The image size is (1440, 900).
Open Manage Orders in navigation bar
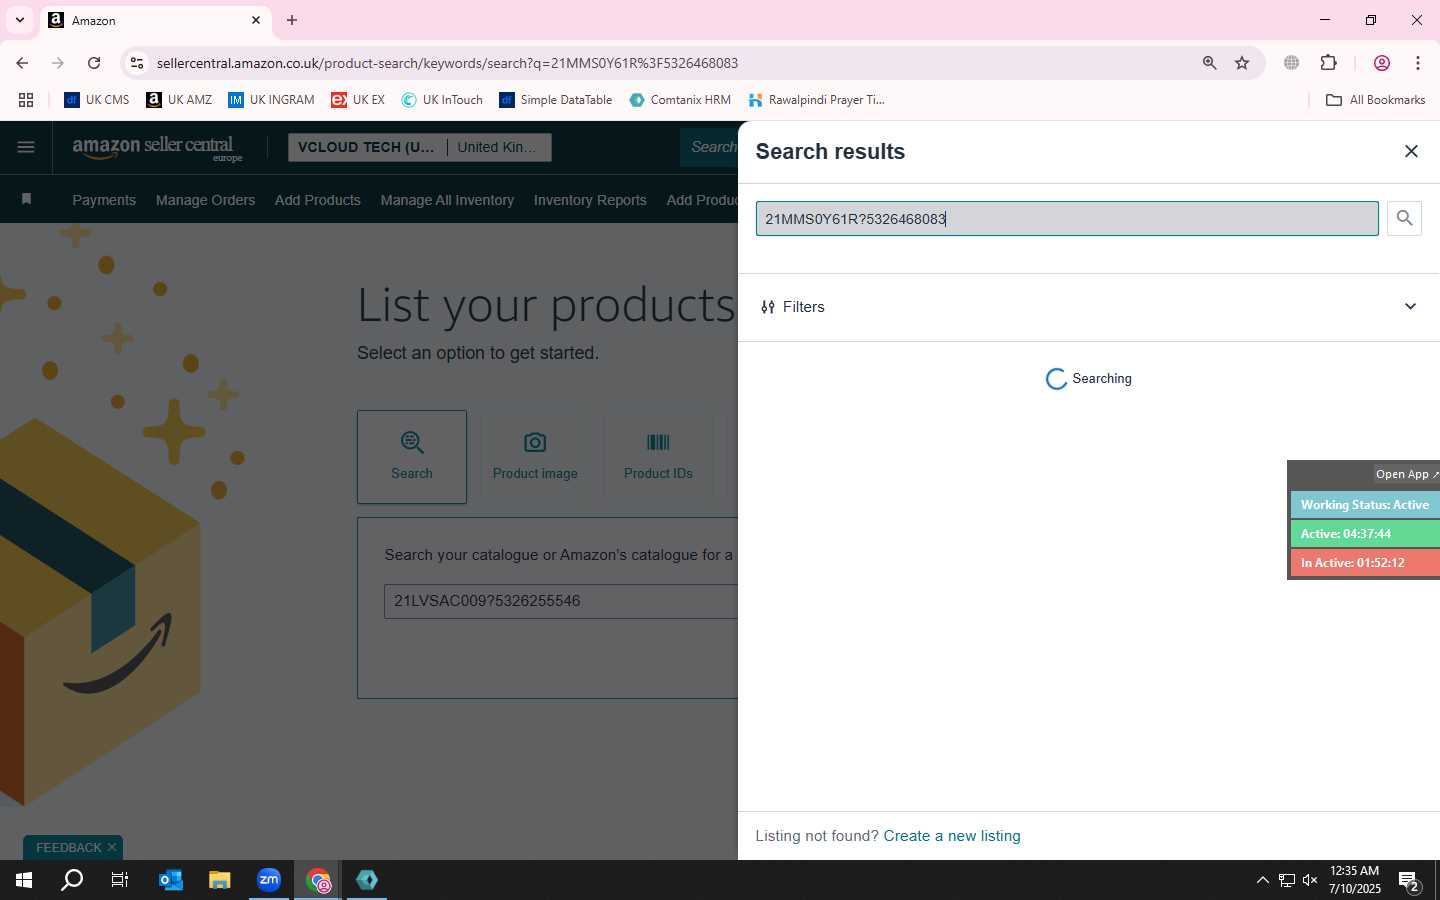click(x=205, y=200)
